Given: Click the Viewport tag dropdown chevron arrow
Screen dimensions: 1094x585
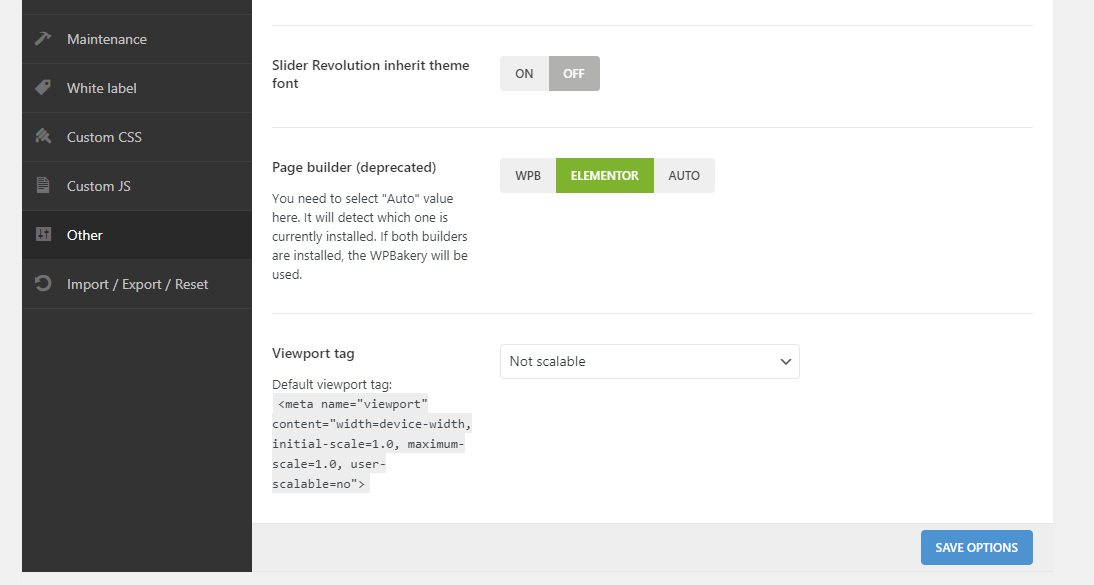Looking at the screenshot, I should [x=785, y=362].
